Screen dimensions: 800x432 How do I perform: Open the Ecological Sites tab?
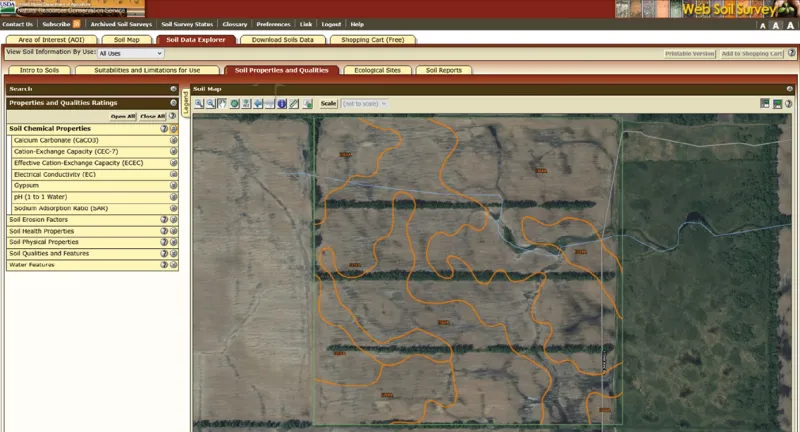coord(377,70)
